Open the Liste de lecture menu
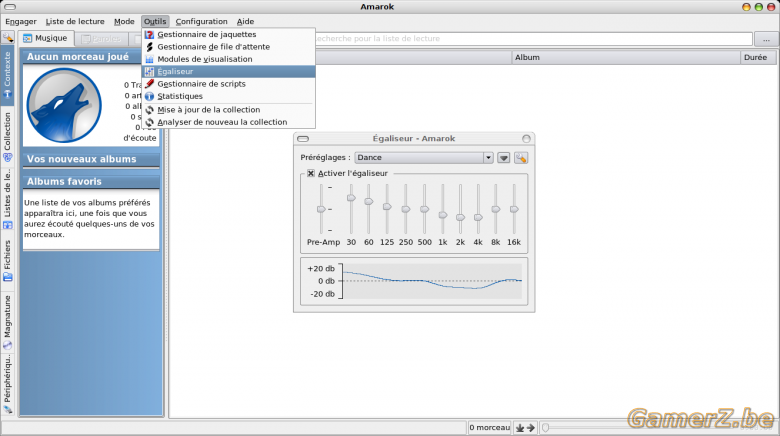 [x=75, y=21]
